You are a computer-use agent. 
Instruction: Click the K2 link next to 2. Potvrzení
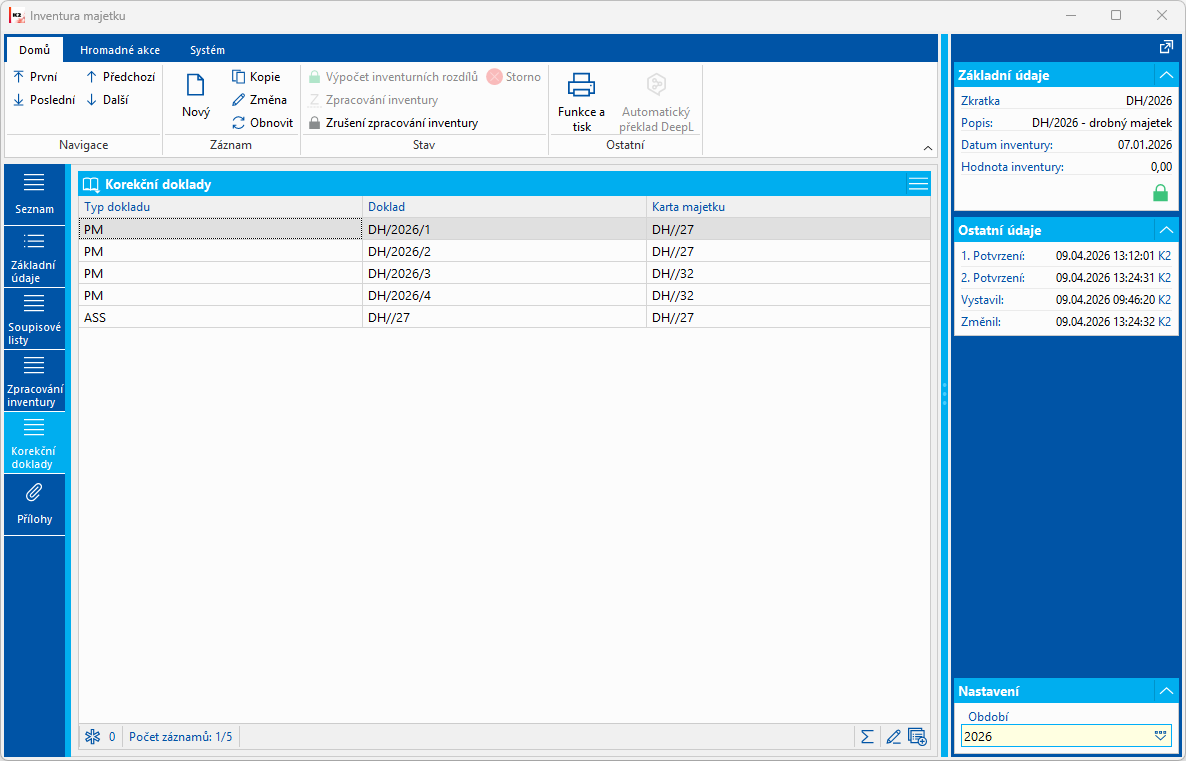[x=1164, y=278]
